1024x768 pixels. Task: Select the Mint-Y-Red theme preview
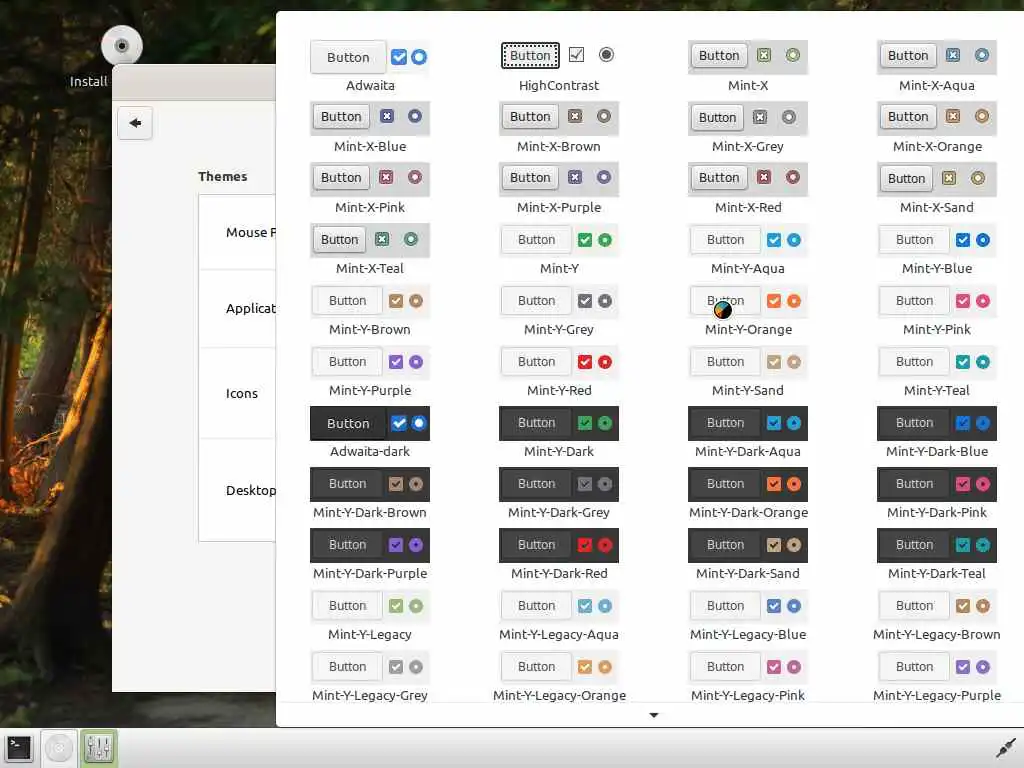click(559, 362)
